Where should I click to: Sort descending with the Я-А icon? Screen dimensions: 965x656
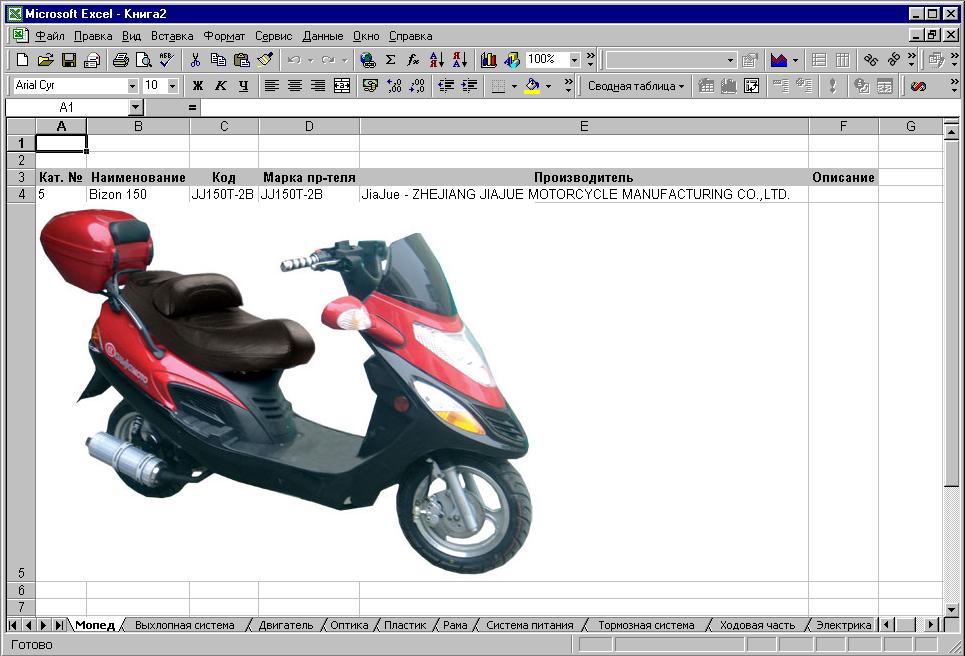tap(460, 60)
